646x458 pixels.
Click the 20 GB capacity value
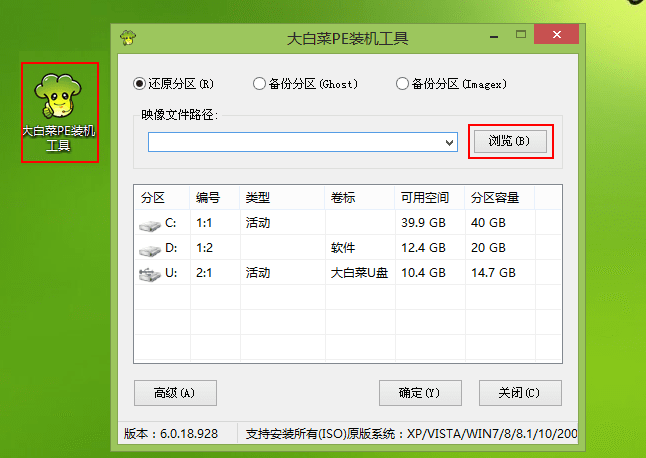(x=488, y=248)
